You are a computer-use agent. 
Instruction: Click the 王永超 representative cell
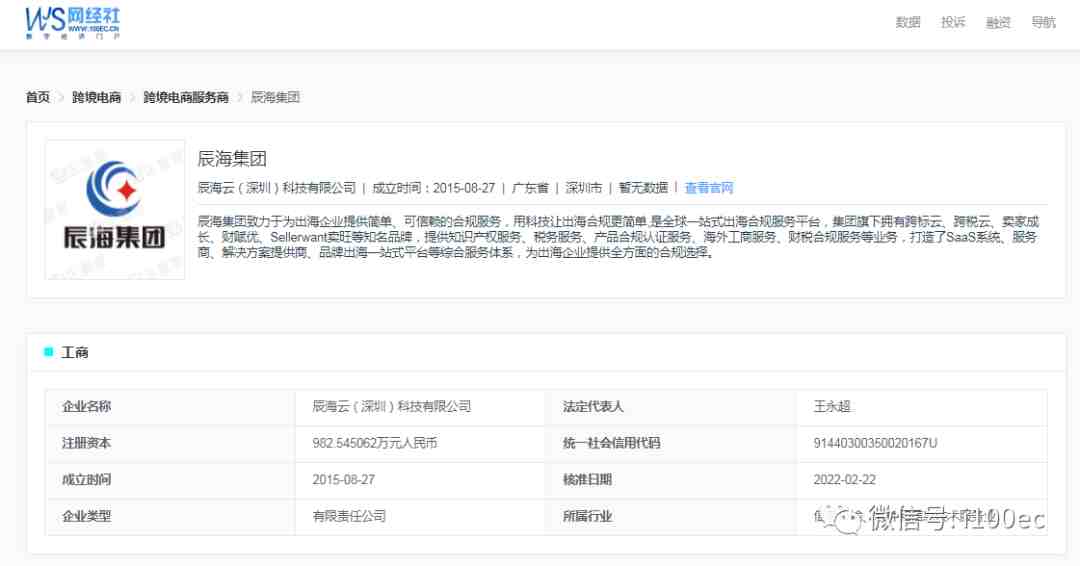click(x=922, y=406)
